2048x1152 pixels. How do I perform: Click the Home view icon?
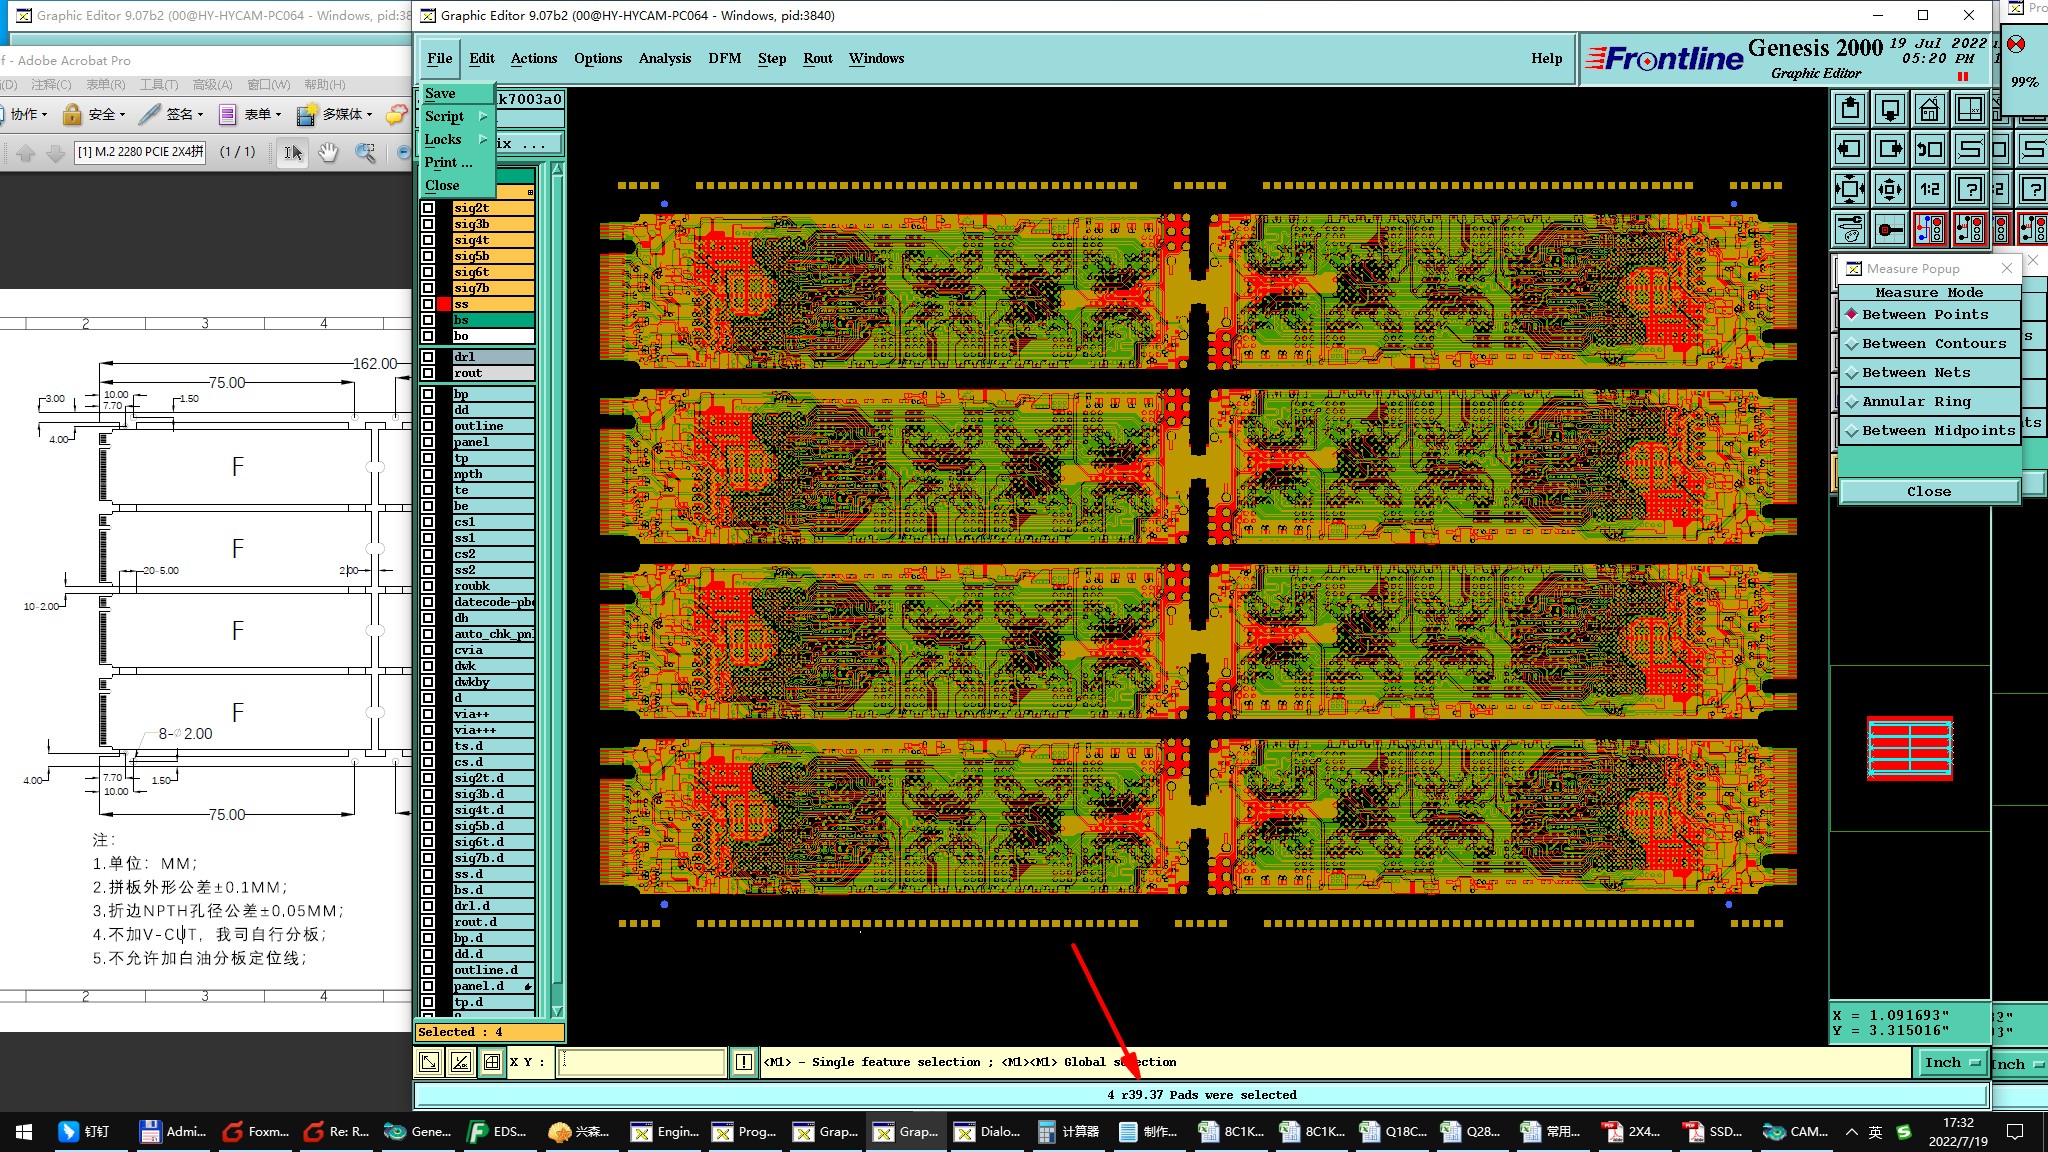pyautogui.click(x=1929, y=109)
